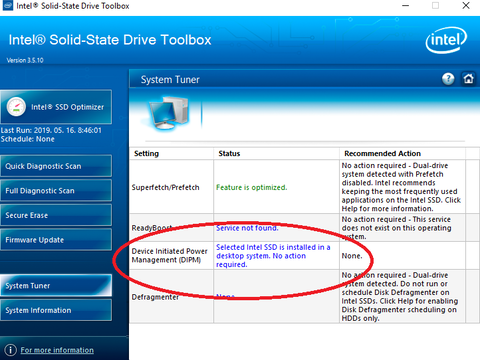Select the System Tuner menu item
The image size is (480, 360).
56,286
